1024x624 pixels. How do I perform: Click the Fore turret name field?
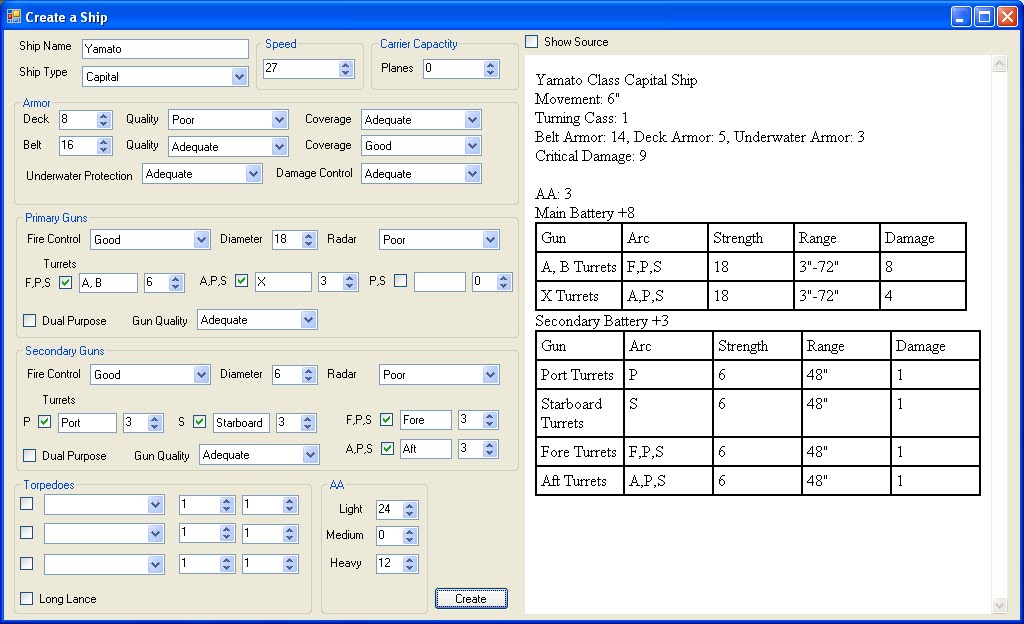(x=426, y=420)
